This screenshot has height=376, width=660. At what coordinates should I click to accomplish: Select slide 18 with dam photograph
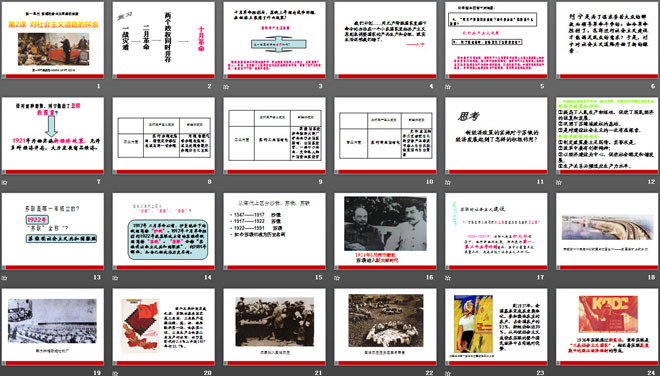[x=607, y=231]
